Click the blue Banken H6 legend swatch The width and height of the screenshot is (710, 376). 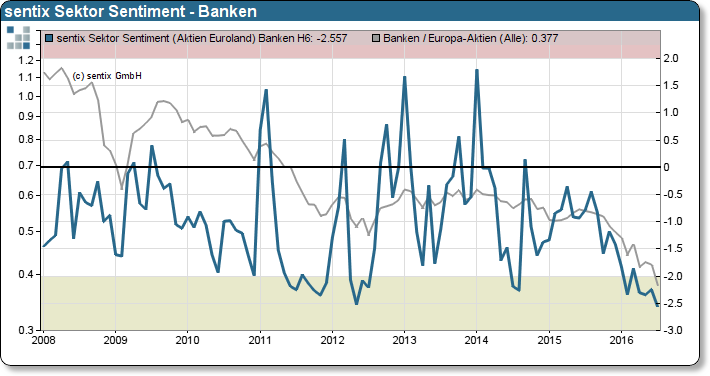(x=50, y=39)
